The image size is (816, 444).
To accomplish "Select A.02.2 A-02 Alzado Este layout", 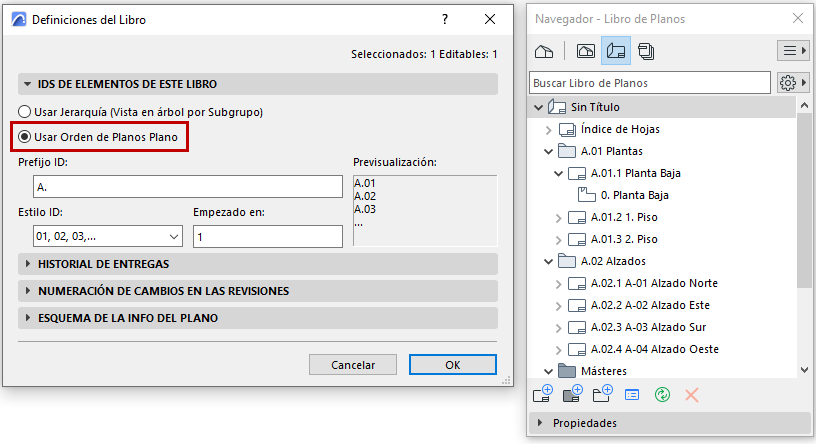I will pos(650,305).
